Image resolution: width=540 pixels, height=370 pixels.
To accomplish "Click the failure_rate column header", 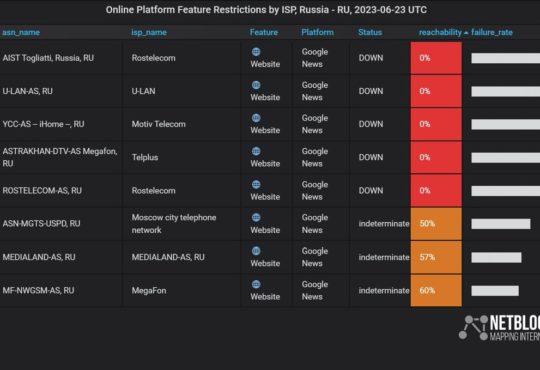I will (x=492, y=32).
